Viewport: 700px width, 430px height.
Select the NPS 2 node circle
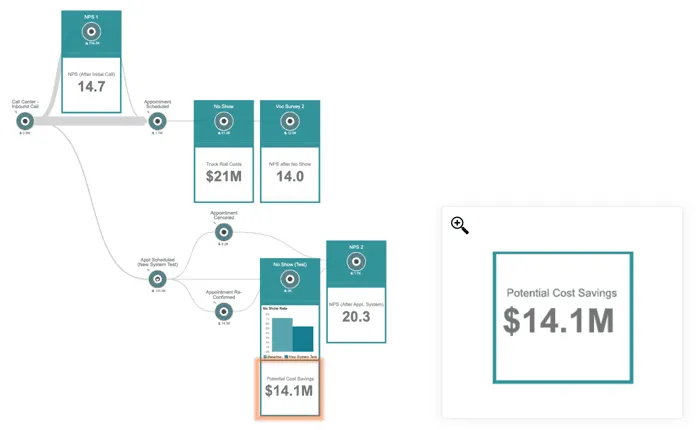tap(356, 261)
